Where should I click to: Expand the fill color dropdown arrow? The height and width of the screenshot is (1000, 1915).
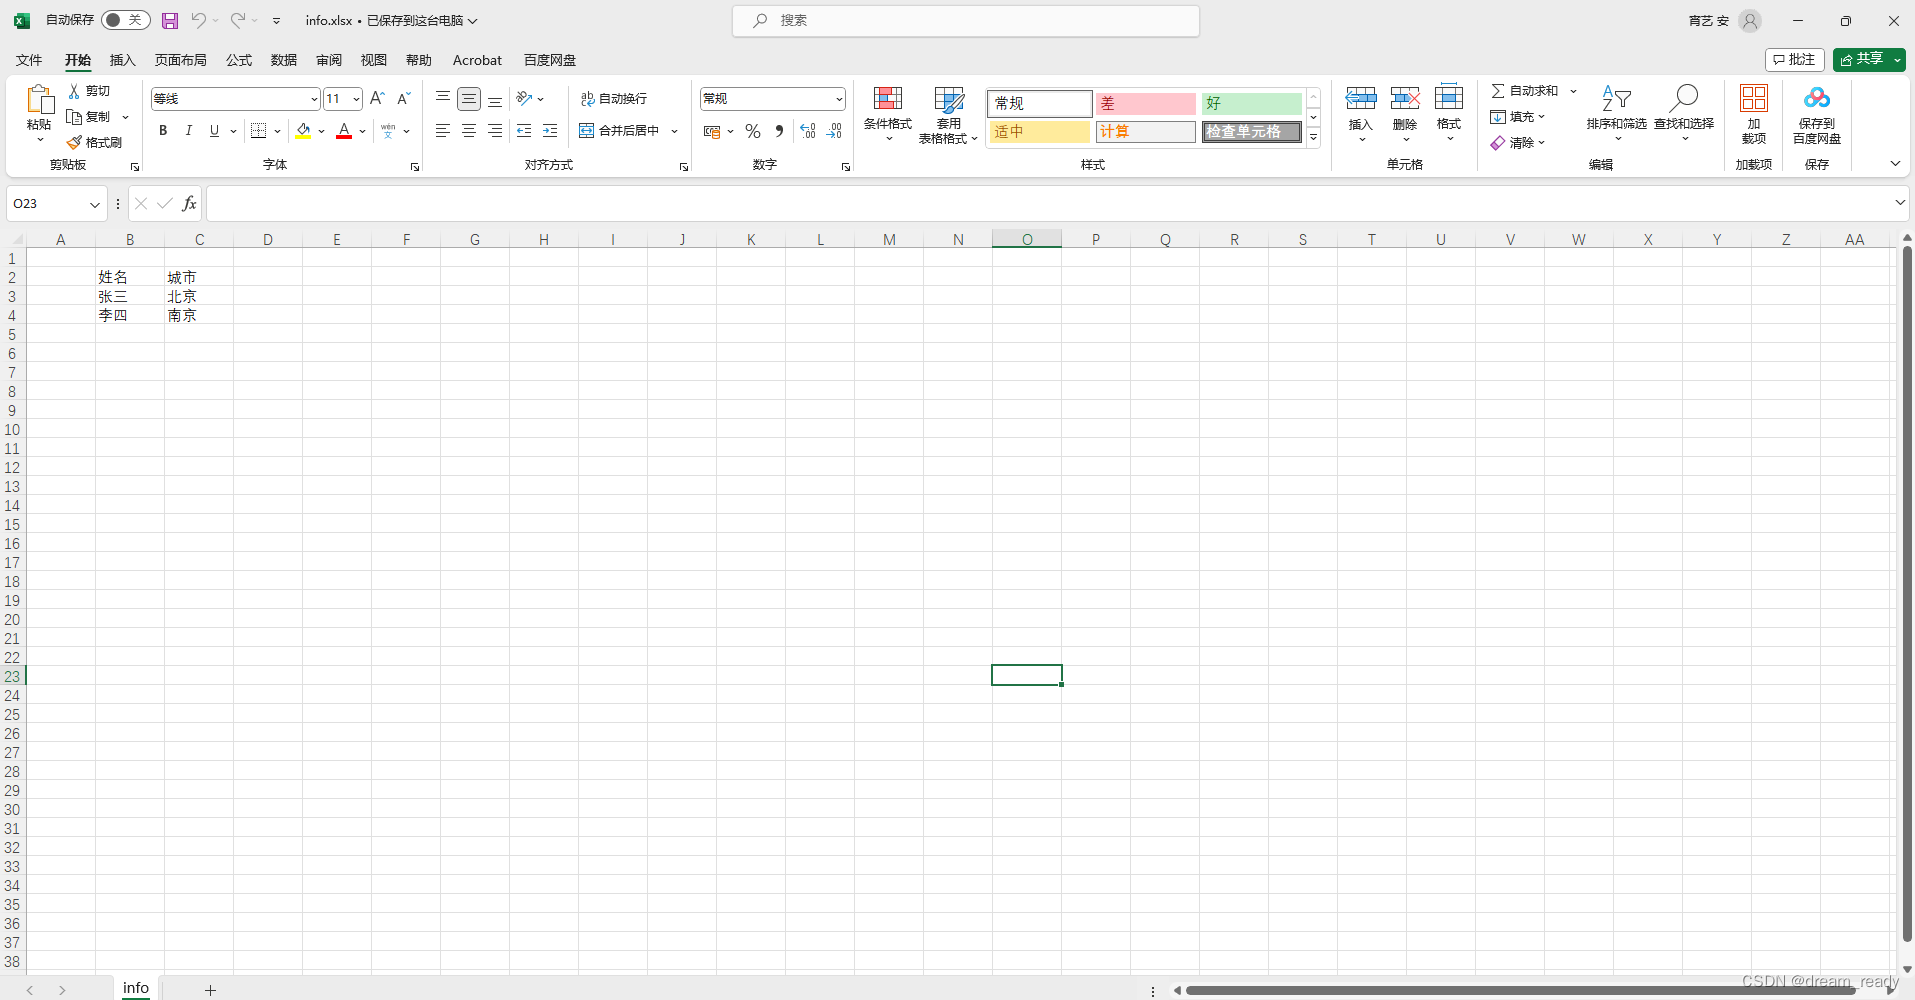tap(321, 131)
